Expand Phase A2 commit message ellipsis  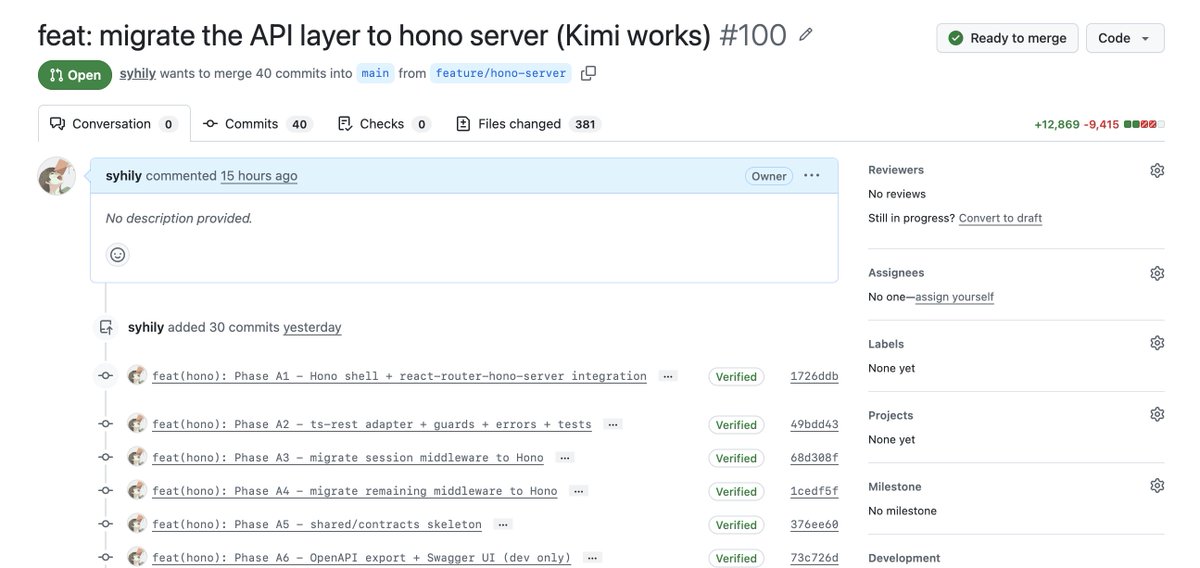pyautogui.click(x=613, y=424)
